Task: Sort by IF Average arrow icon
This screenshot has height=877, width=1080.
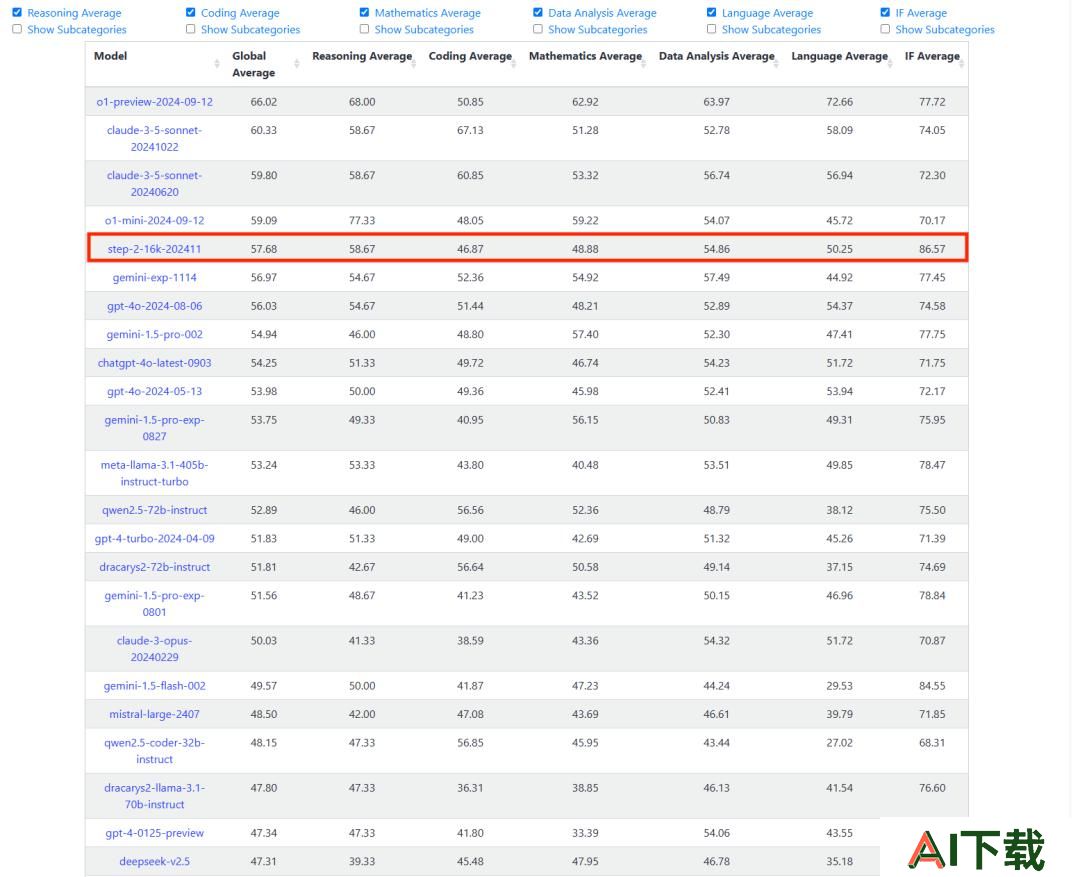Action: (962, 63)
